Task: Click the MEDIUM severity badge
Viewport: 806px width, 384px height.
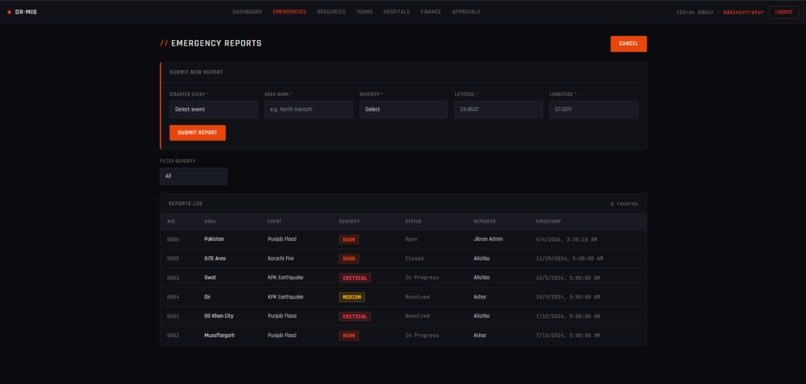Action: coord(352,297)
